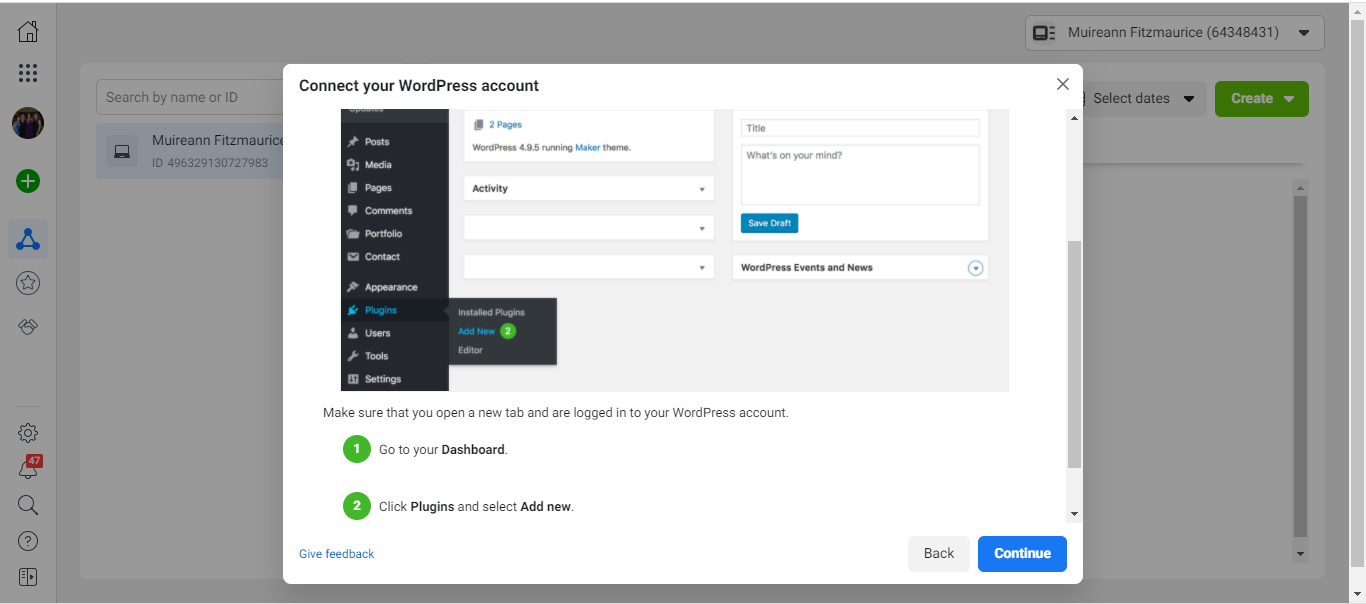The width and height of the screenshot is (1366, 604).
Task: Open the all tools grid menu
Action: 28,73
